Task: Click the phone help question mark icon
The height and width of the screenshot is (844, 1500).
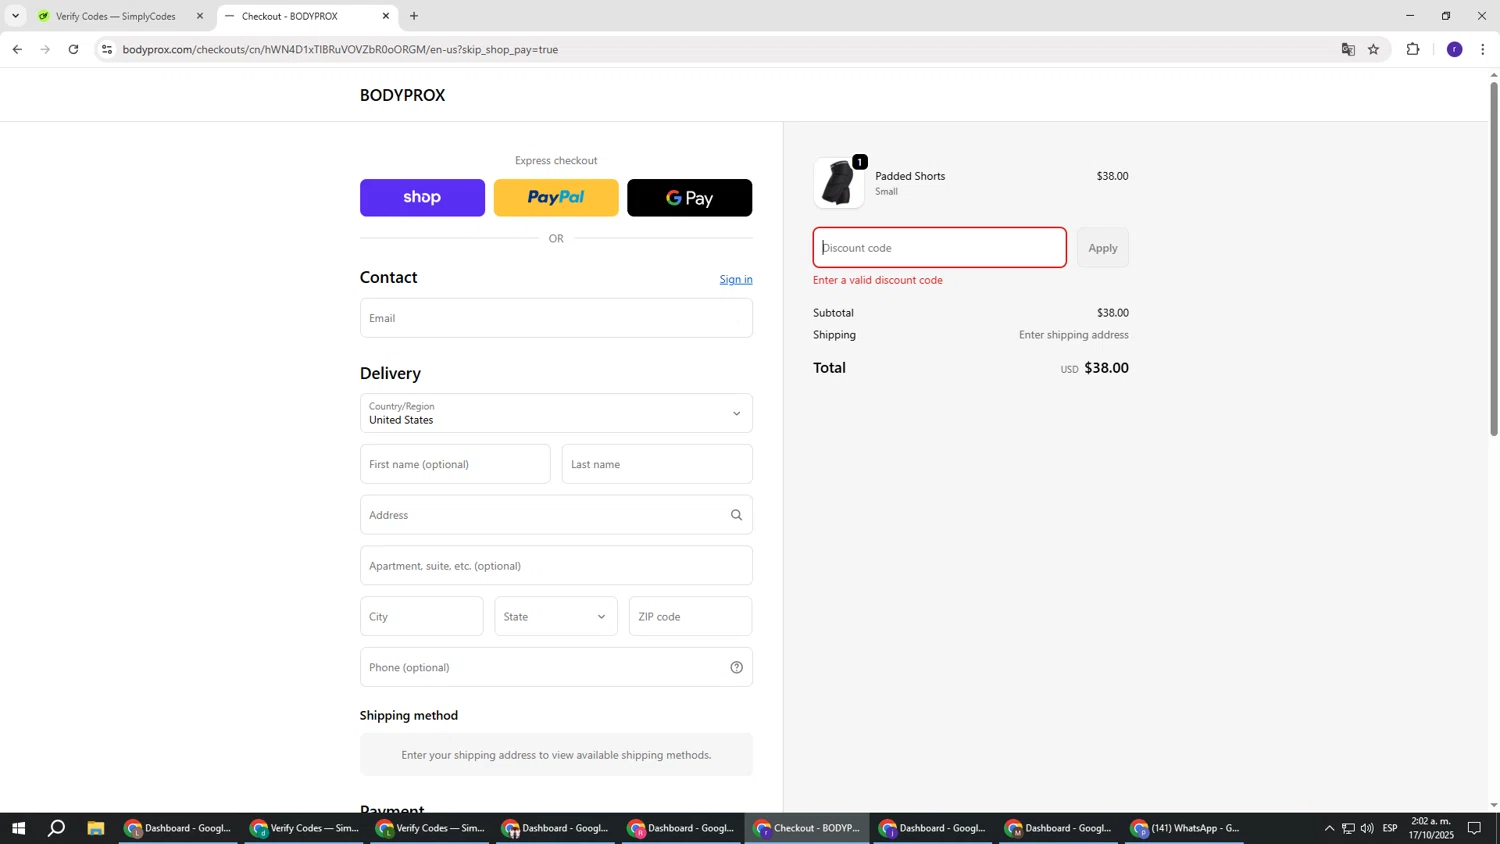Action: pos(737,667)
